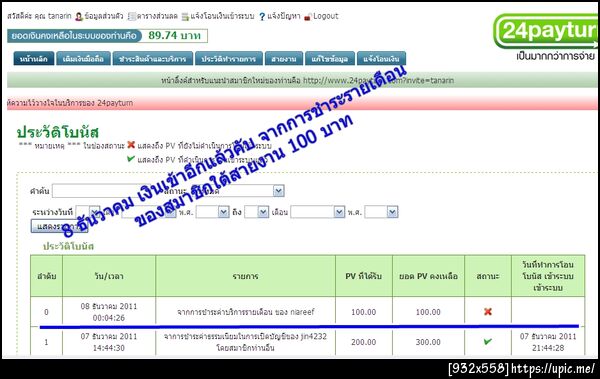Open the end month เดือน dropdown

[318, 212]
